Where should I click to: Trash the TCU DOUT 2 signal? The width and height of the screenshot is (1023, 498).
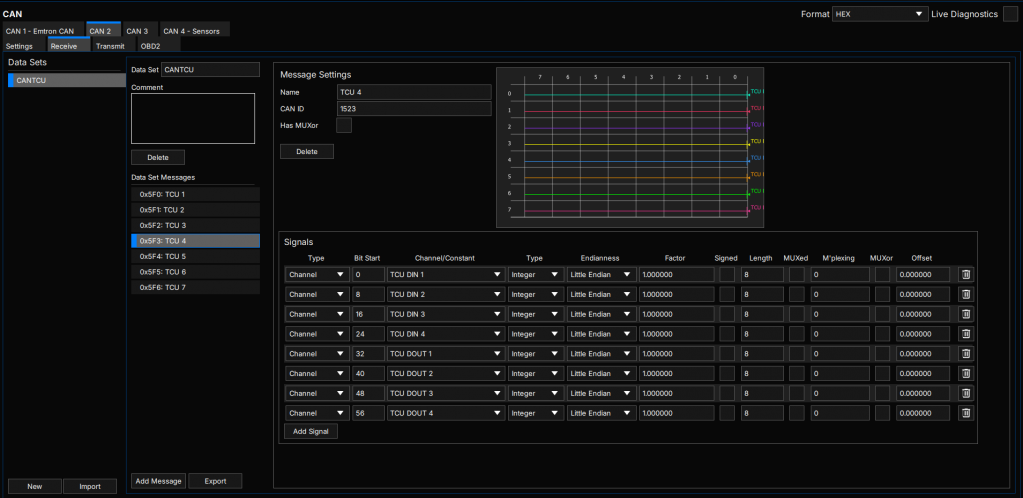[965, 373]
